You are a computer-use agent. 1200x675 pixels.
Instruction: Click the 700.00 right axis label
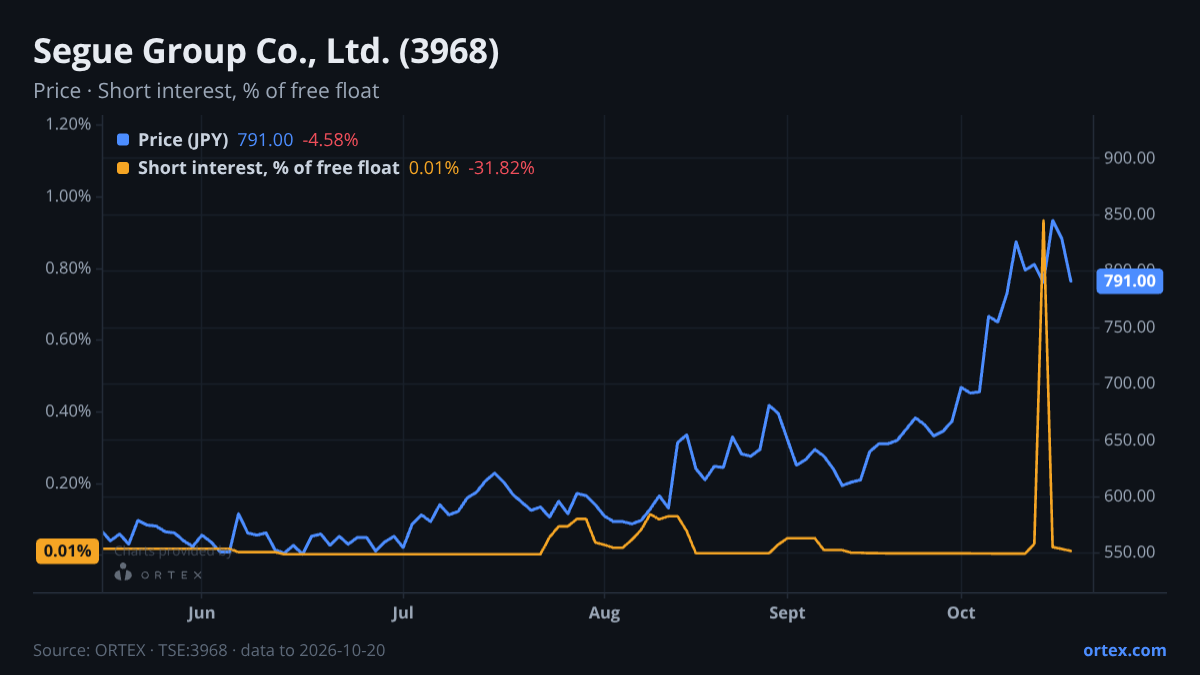point(1130,383)
